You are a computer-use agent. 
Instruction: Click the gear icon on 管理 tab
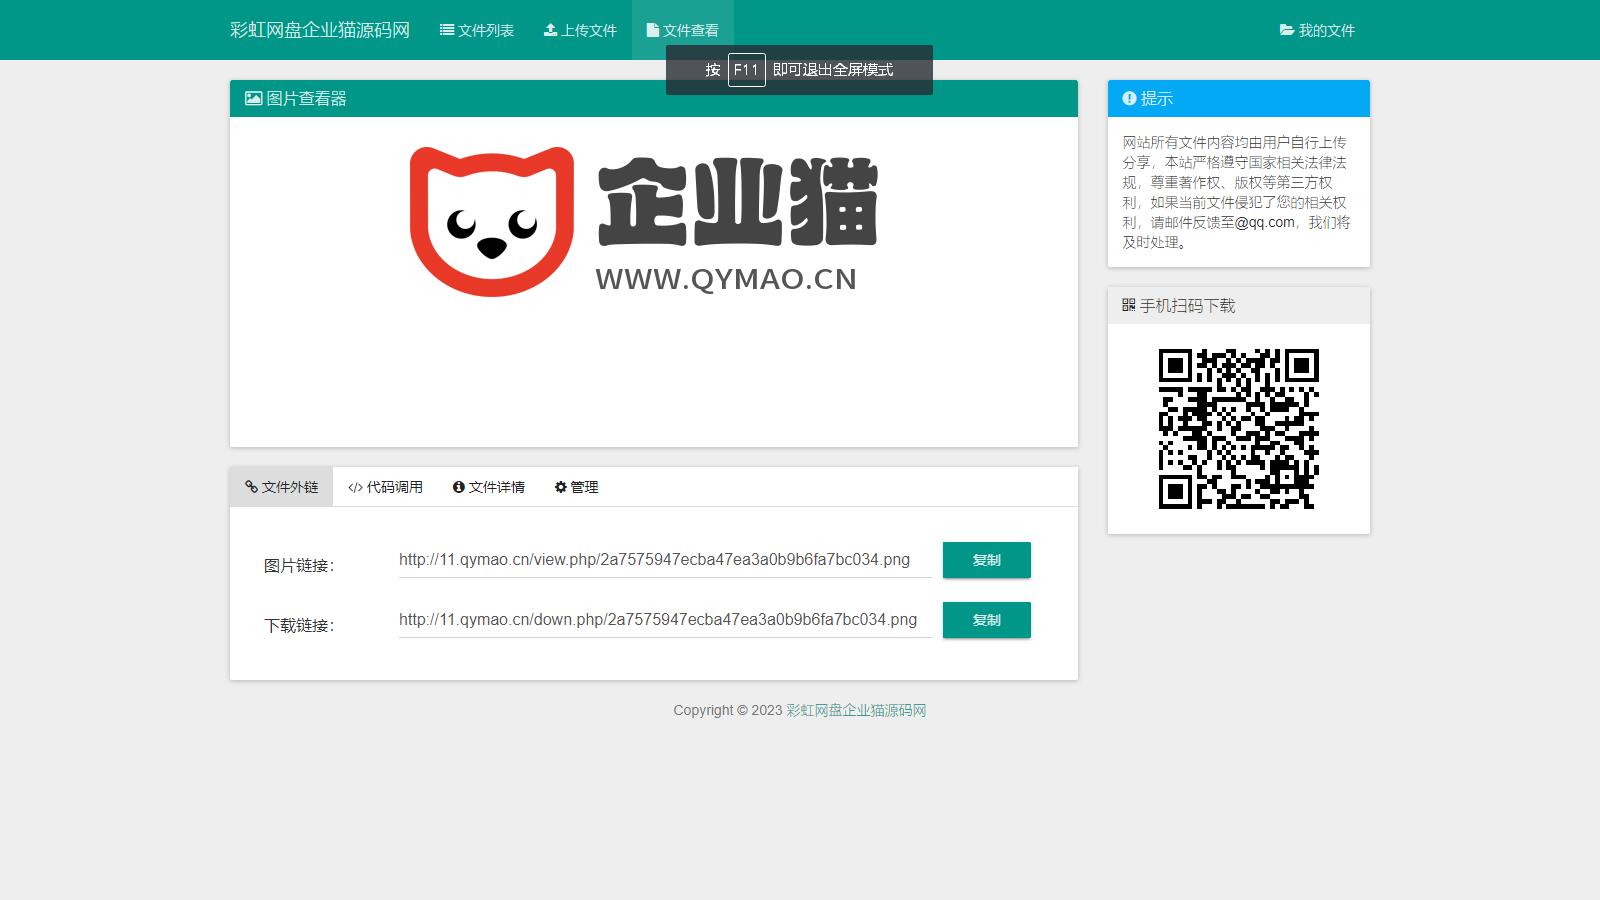[x=561, y=487]
